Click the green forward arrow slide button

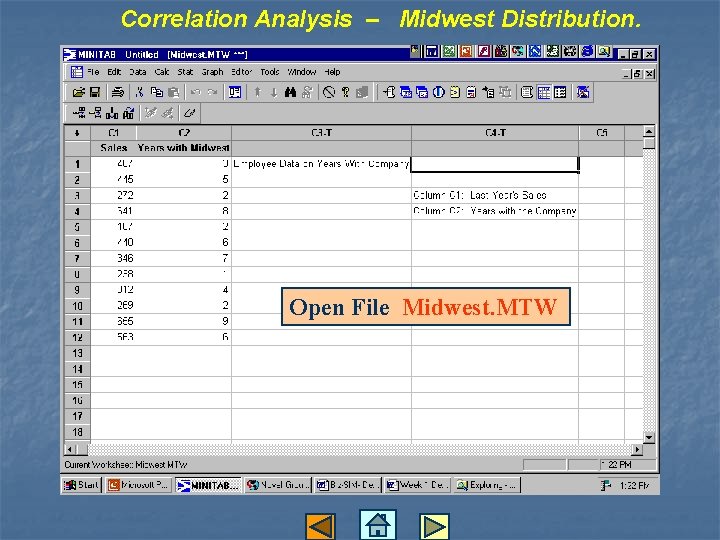click(434, 526)
